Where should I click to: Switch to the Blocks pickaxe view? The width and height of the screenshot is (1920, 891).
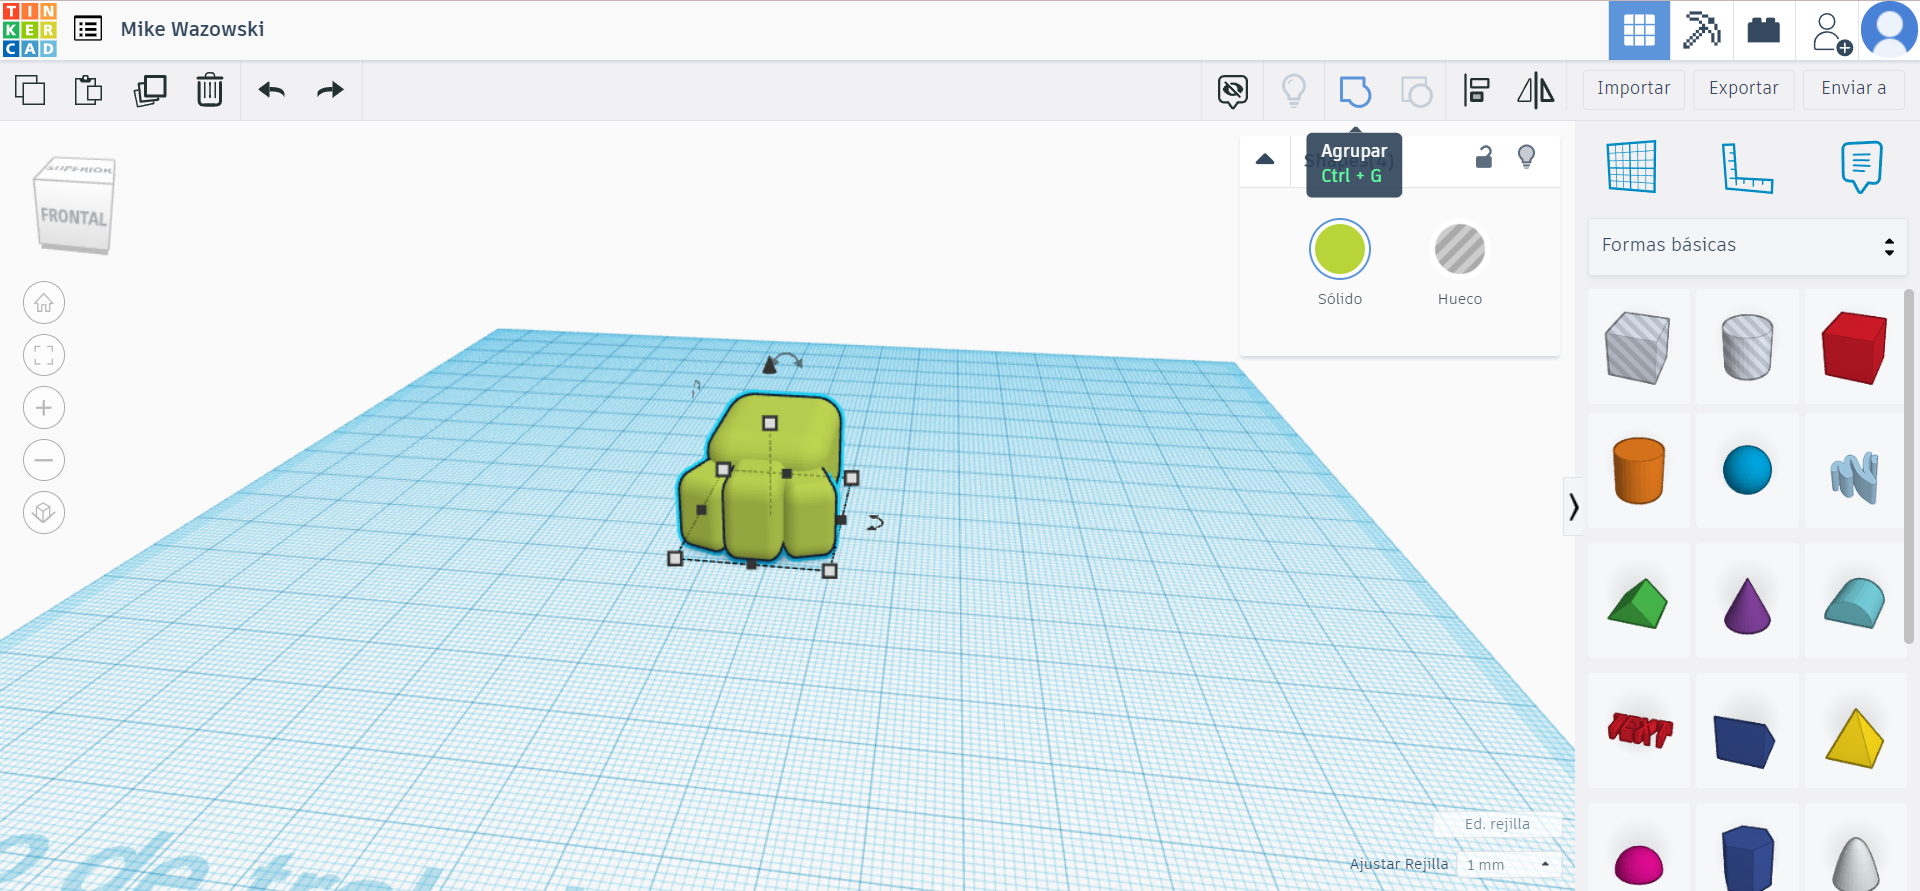[1701, 30]
